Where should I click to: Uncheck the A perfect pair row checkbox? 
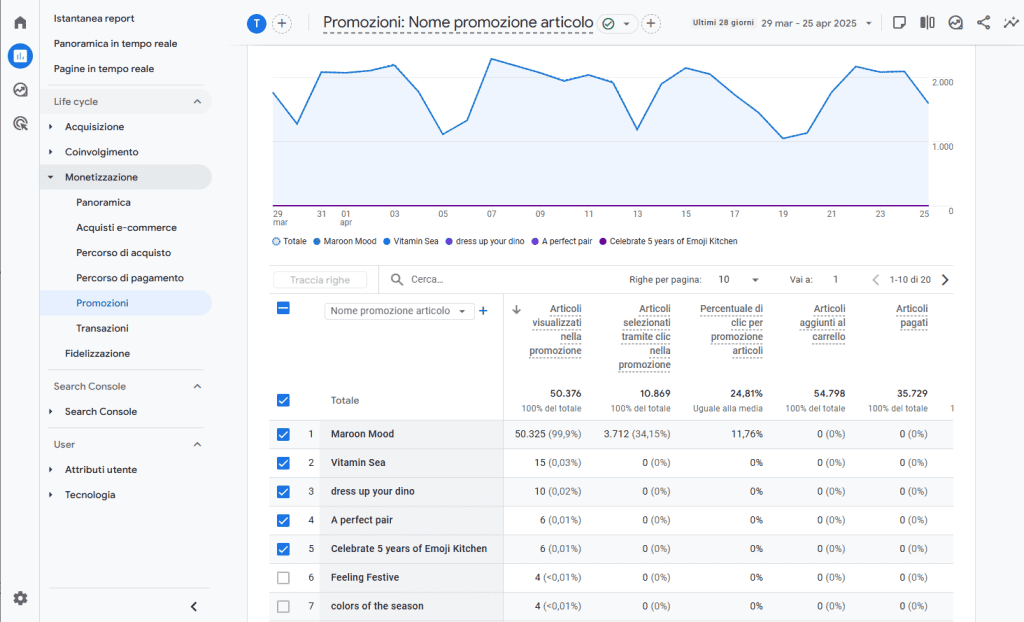coord(283,520)
